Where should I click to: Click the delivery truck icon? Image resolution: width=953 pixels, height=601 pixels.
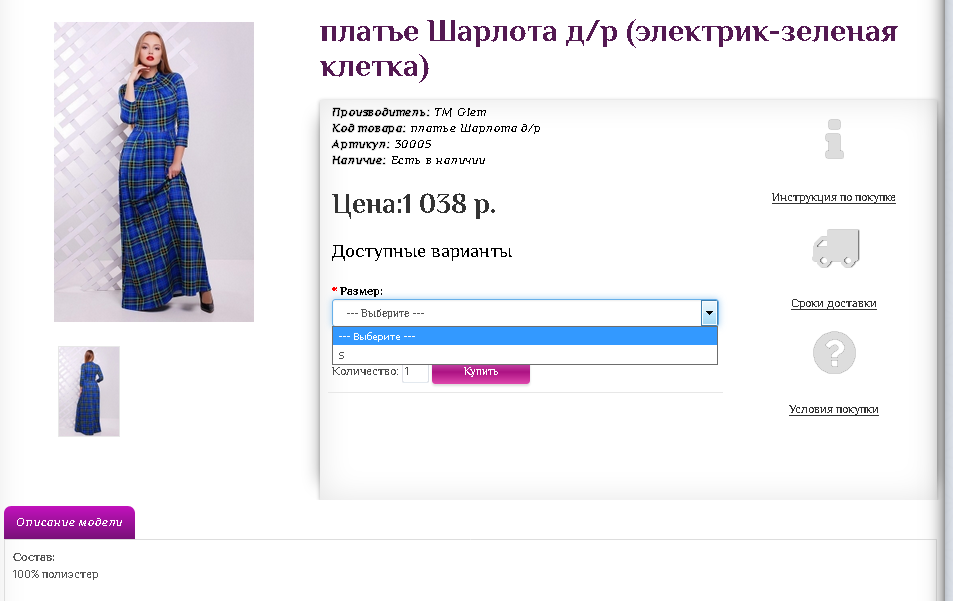pyautogui.click(x=836, y=248)
